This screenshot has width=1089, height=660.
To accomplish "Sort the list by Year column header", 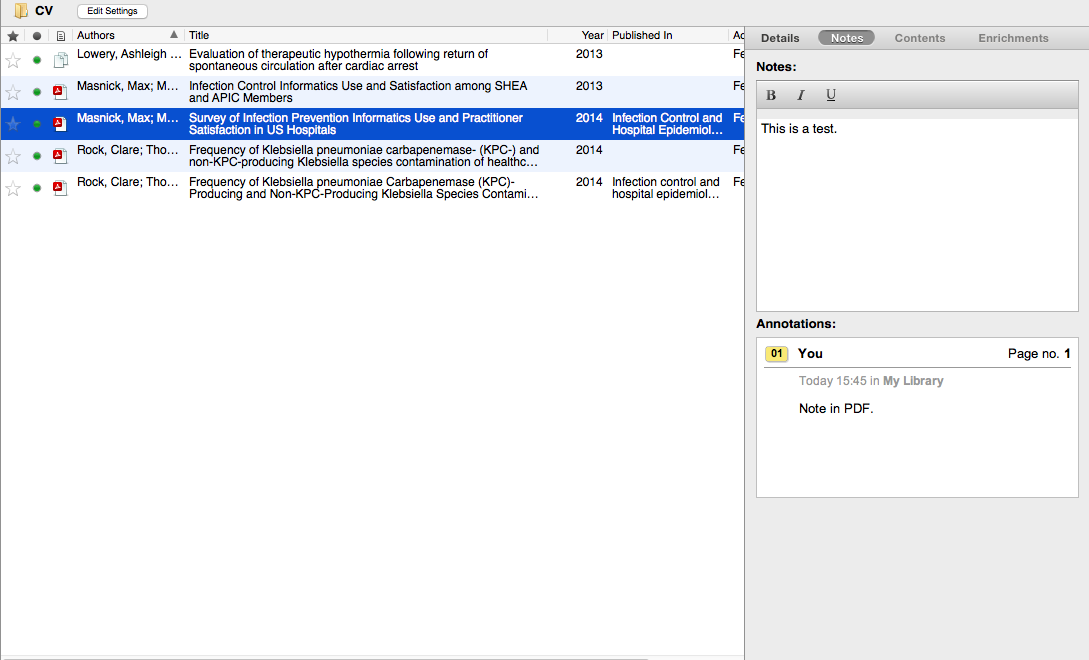I will 592,35.
